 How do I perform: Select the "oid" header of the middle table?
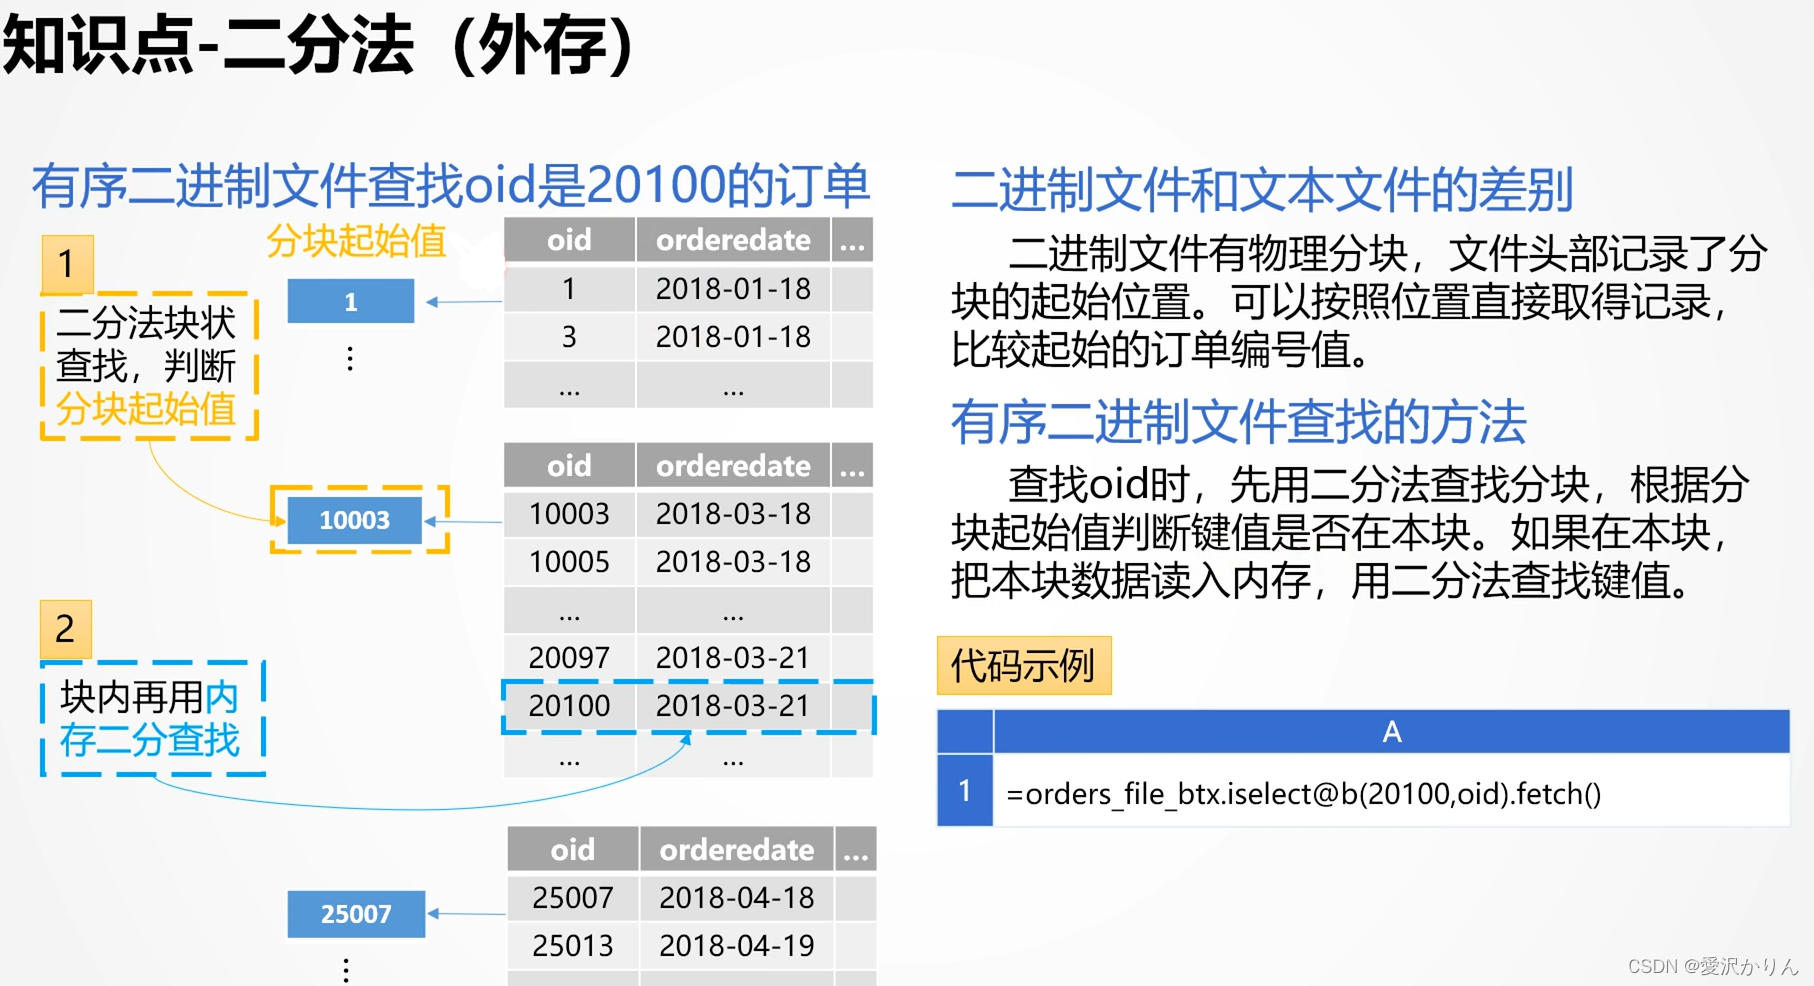568,465
